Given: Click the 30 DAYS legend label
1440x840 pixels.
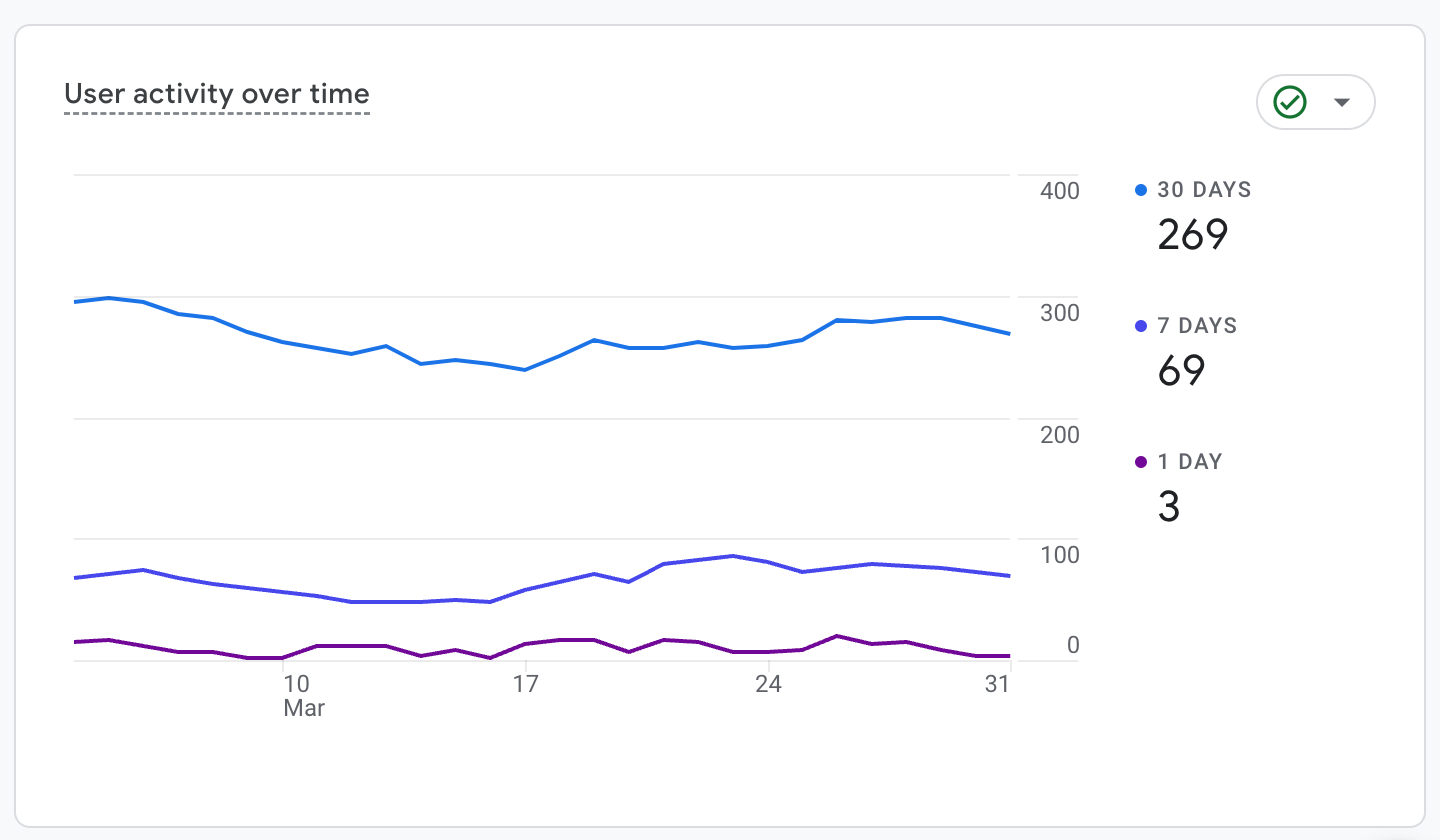Looking at the screenshot, I should pos(1204,190).
